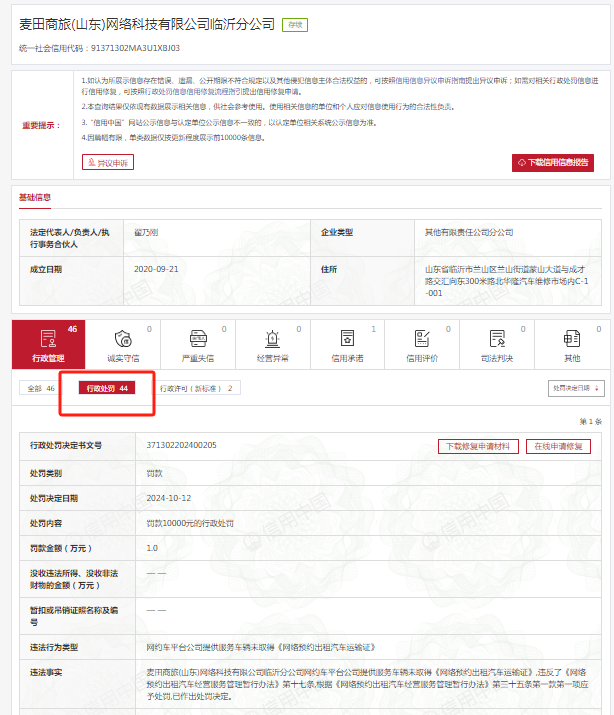Click the 处罚类别 label
Viewport: 614px width, 715px height.
tap(46, 473)
